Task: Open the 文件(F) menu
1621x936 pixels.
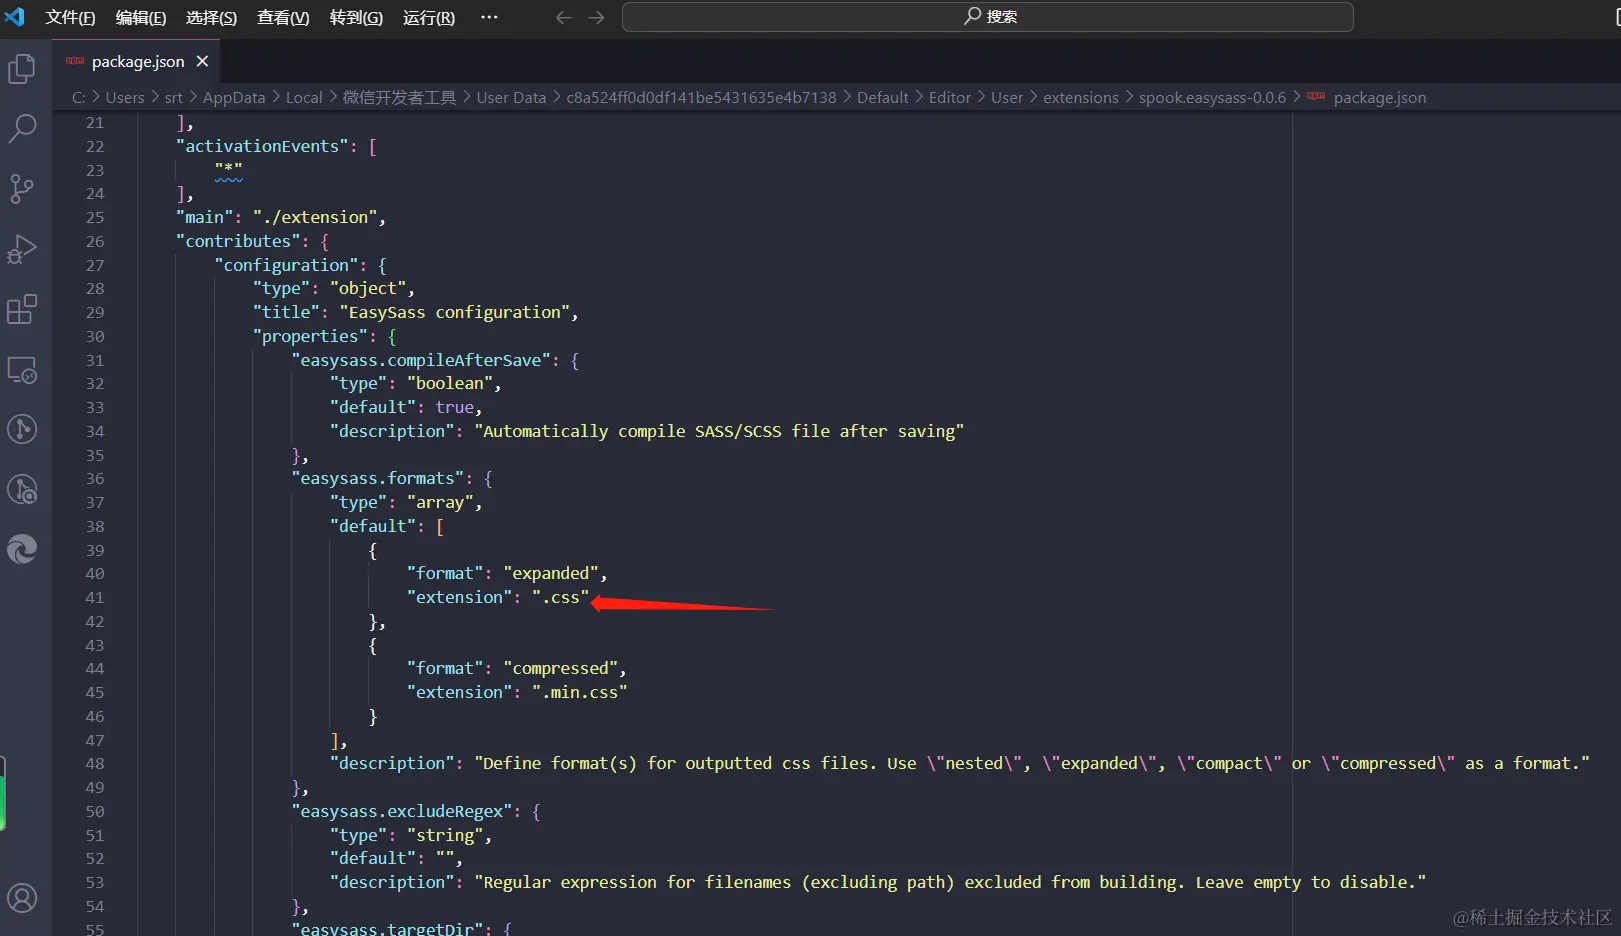Action: click(x=70, y=17)
